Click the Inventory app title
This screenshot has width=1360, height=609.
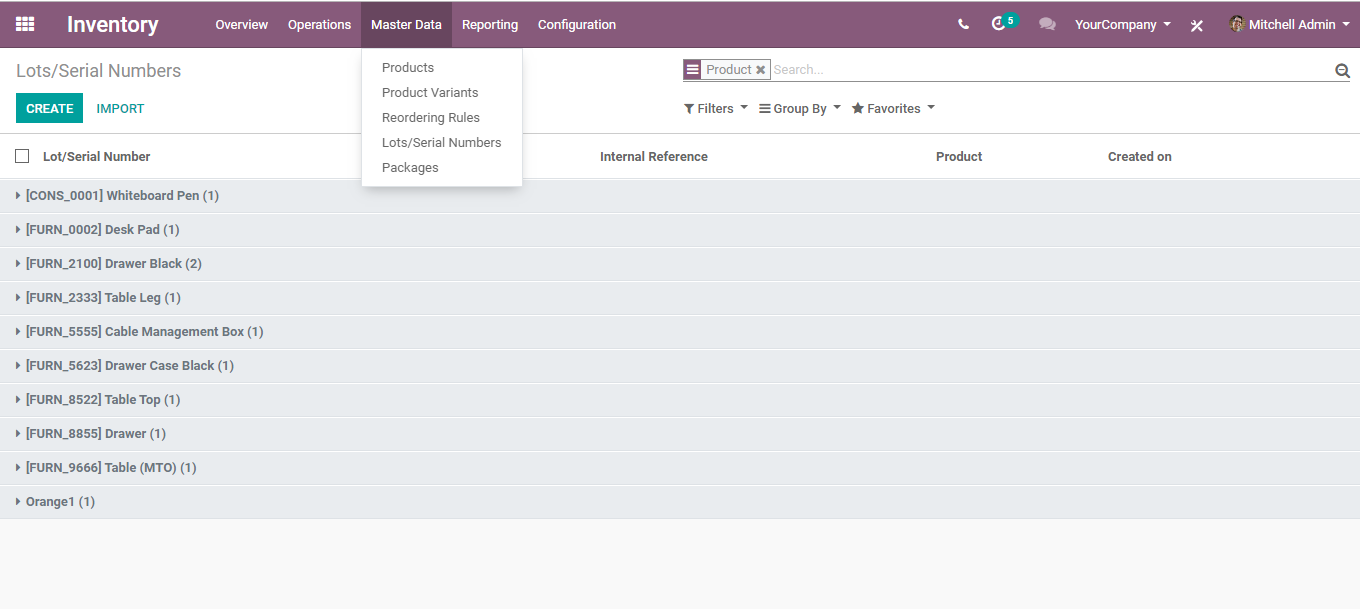point(112,25)
